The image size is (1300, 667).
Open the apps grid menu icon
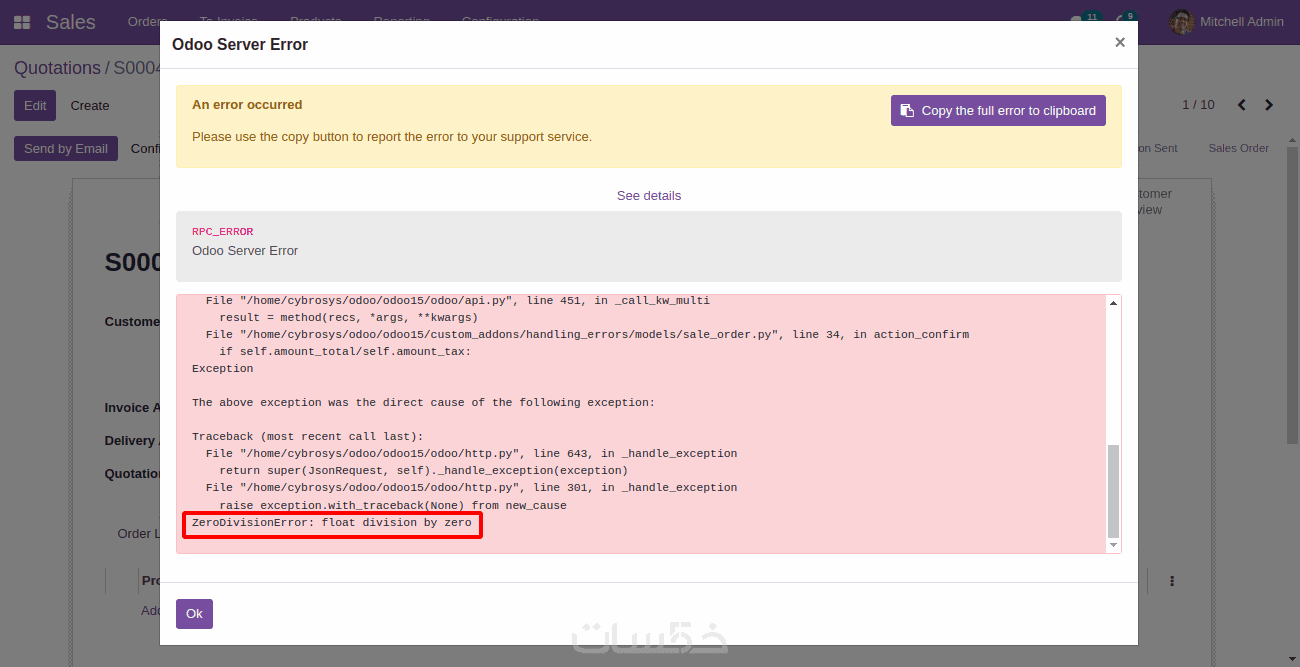click(22, 22)
